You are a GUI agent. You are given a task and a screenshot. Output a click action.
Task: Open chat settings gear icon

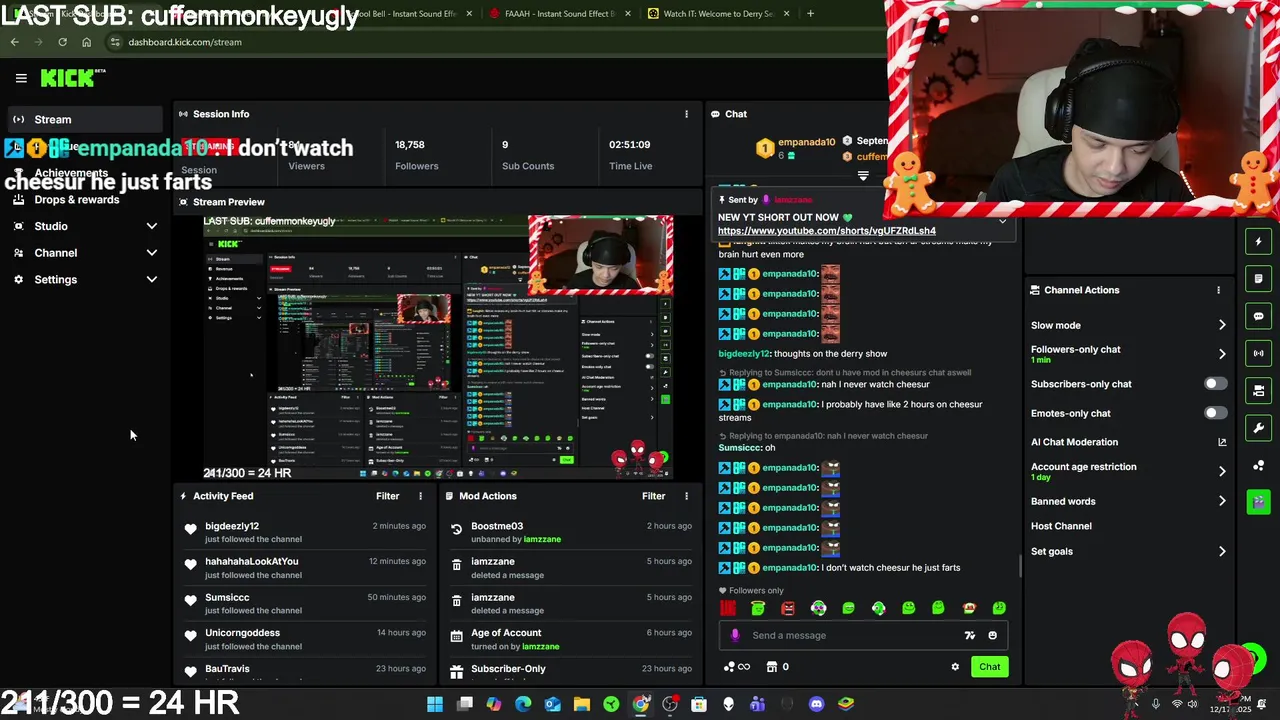point(955,667)
